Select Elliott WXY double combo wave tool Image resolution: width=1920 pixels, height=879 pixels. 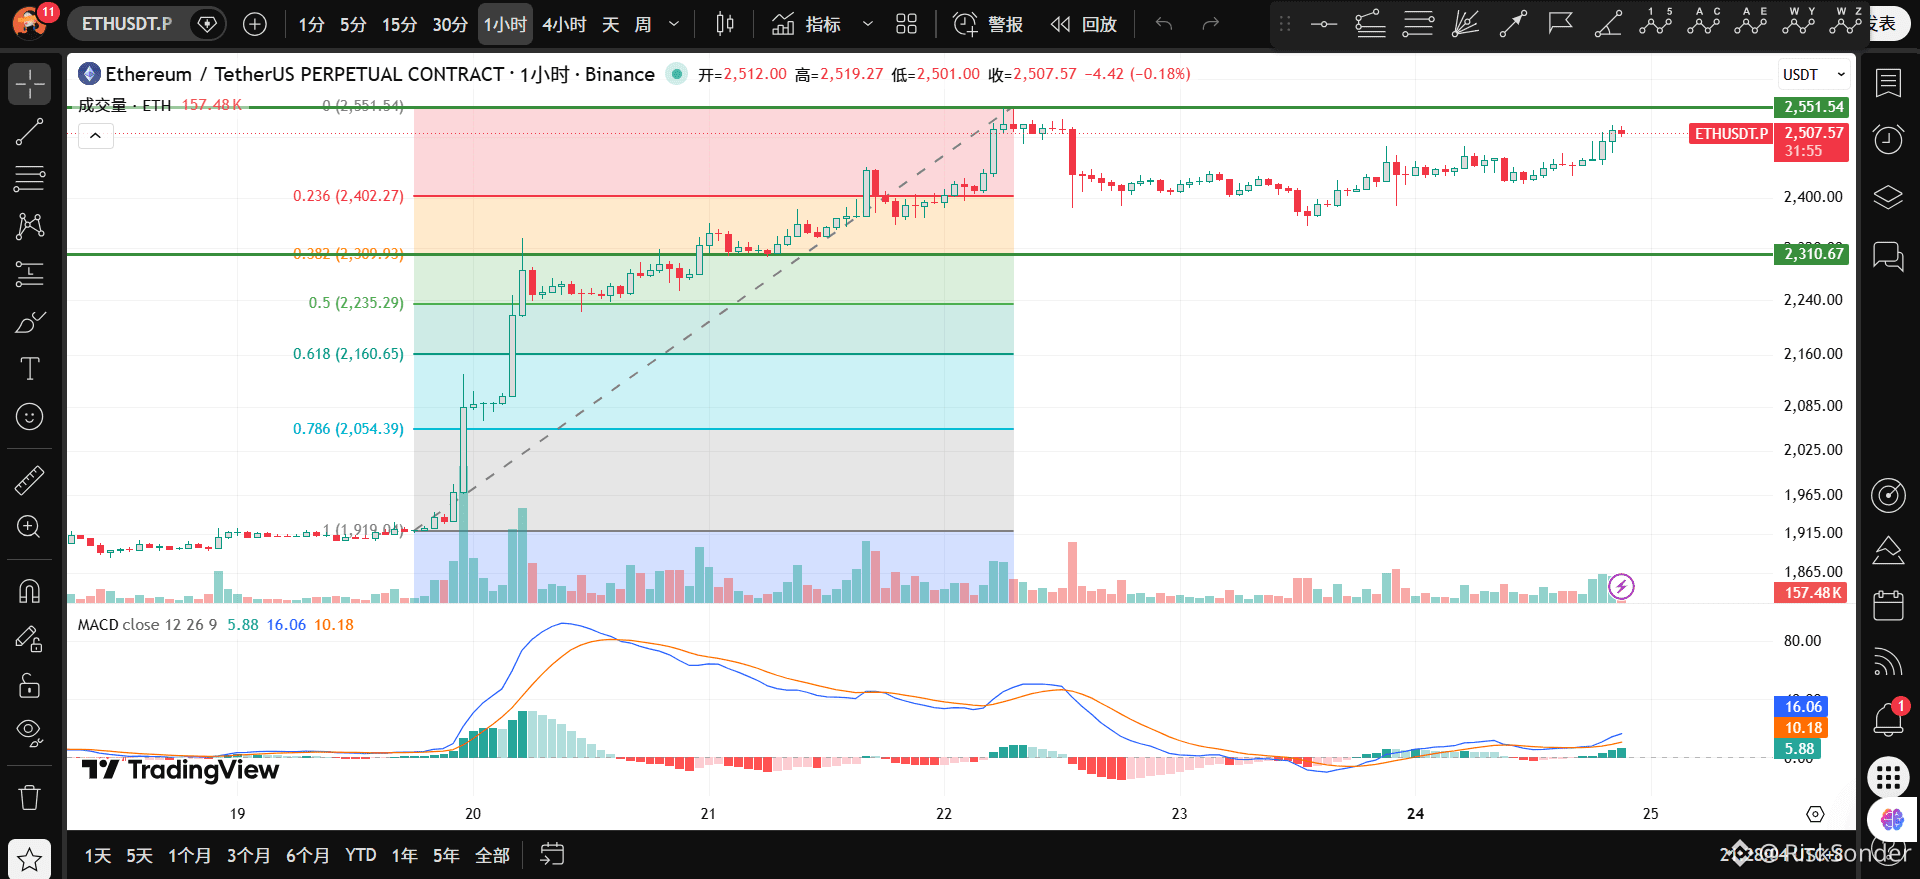pos(1798,22)
